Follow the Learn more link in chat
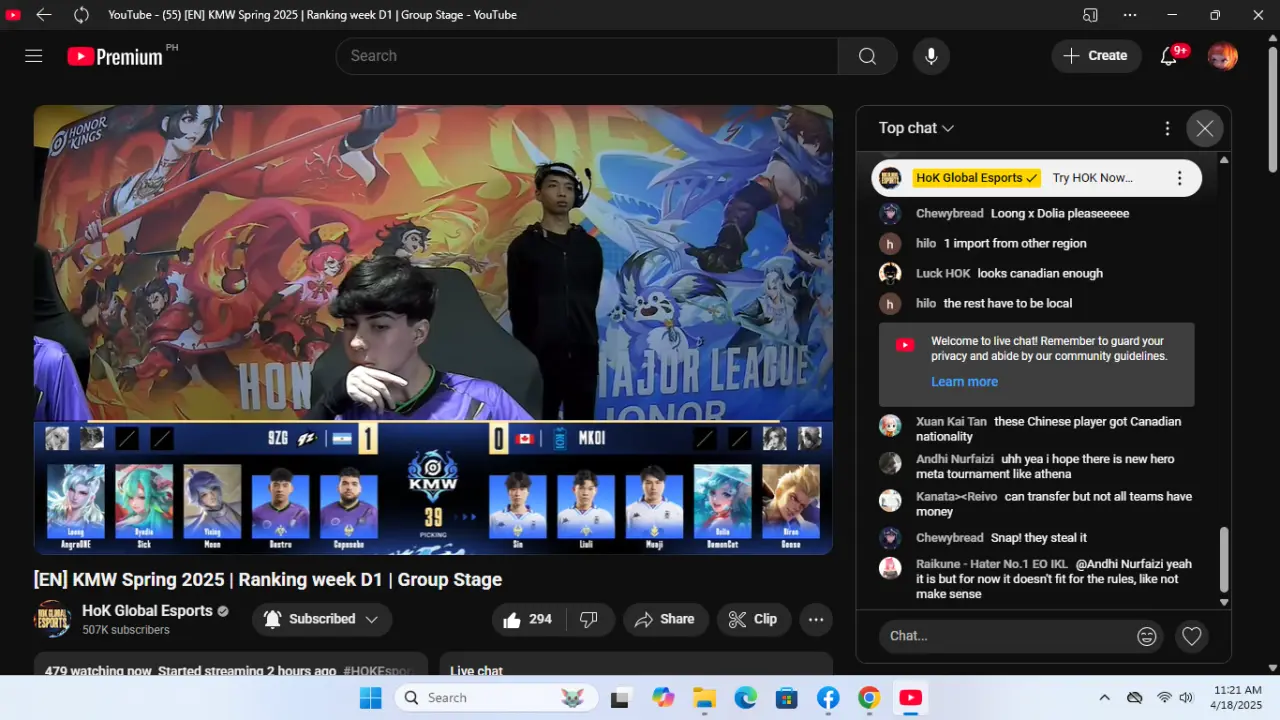Viewport: 1280px width, 720px height. click(x=964, y=382)
